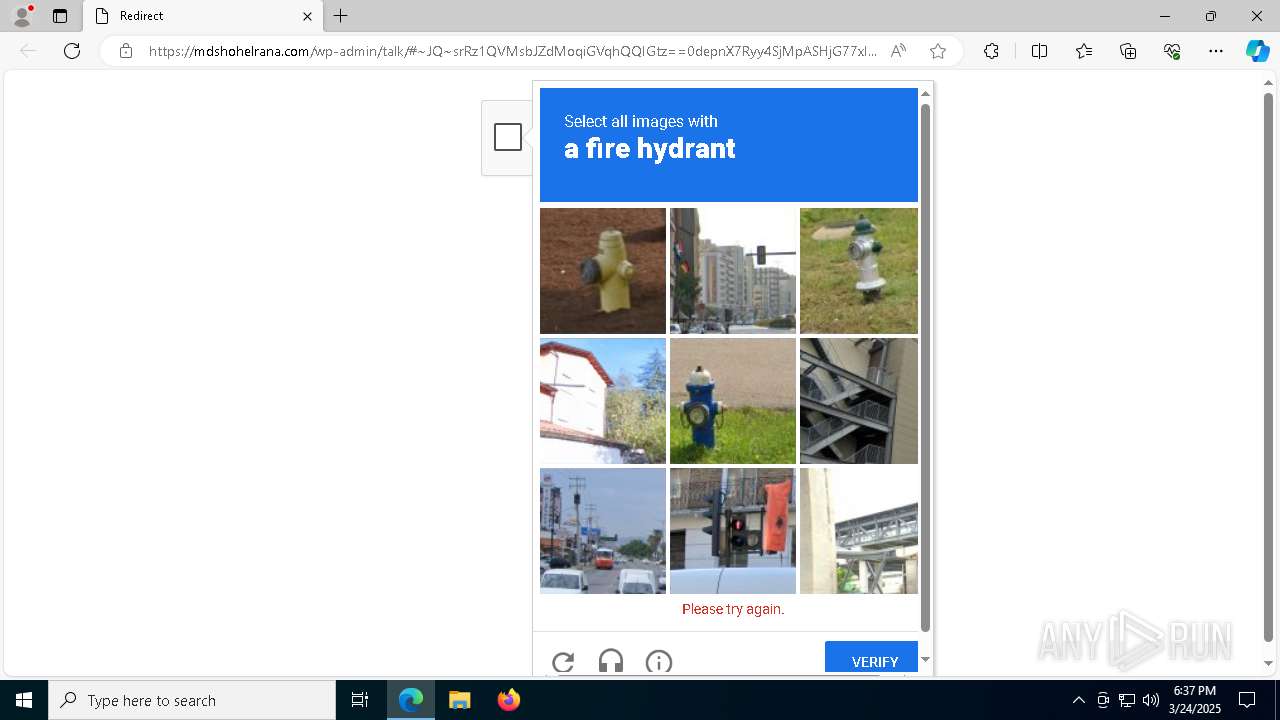This screenshot has height=720, width=1280.
Task: Click the taskbar search box
Action: pyautogui.click(x=192, y=700)
